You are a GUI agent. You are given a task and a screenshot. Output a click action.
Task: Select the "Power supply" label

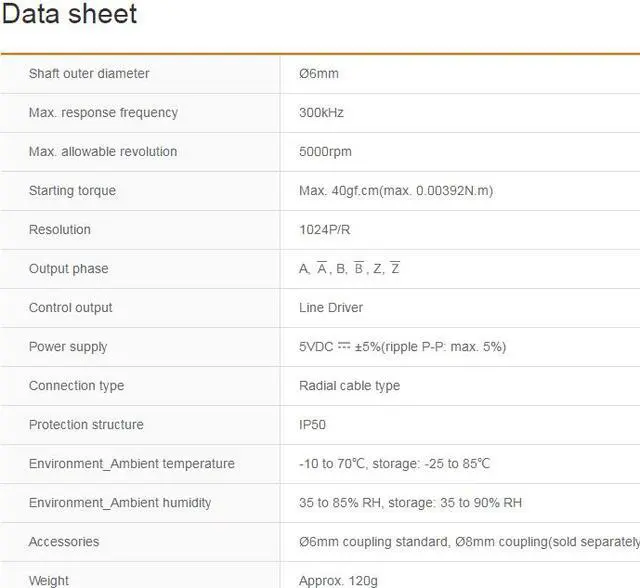point(68,346)
